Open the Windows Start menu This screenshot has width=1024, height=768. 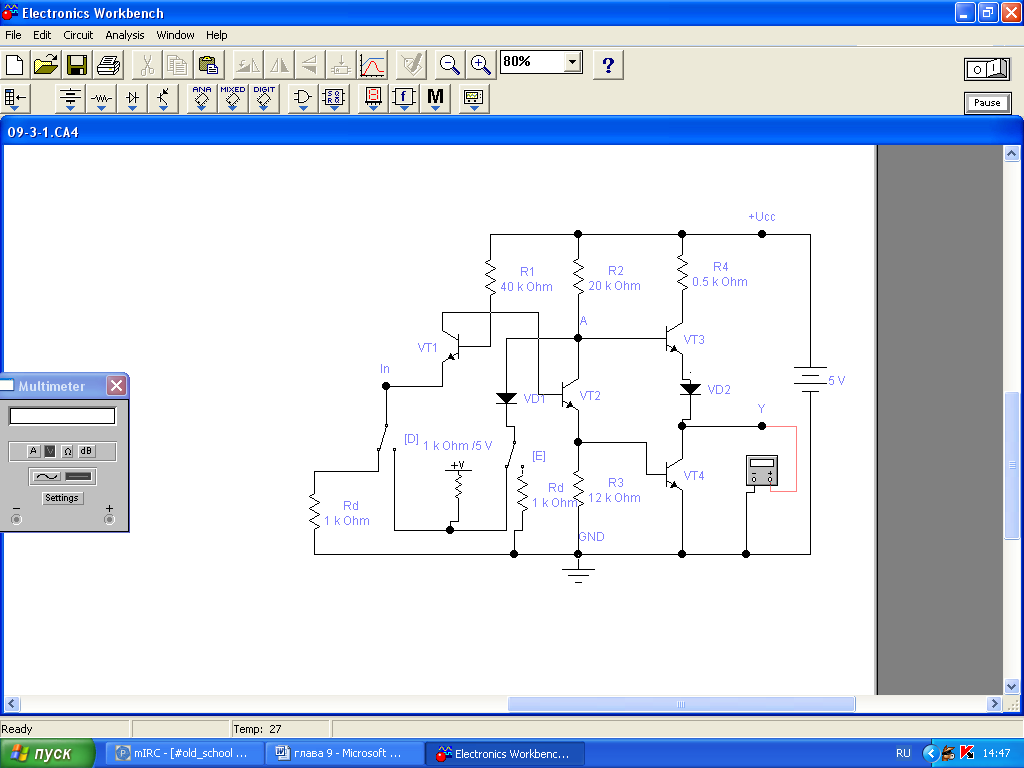[48, 754]
